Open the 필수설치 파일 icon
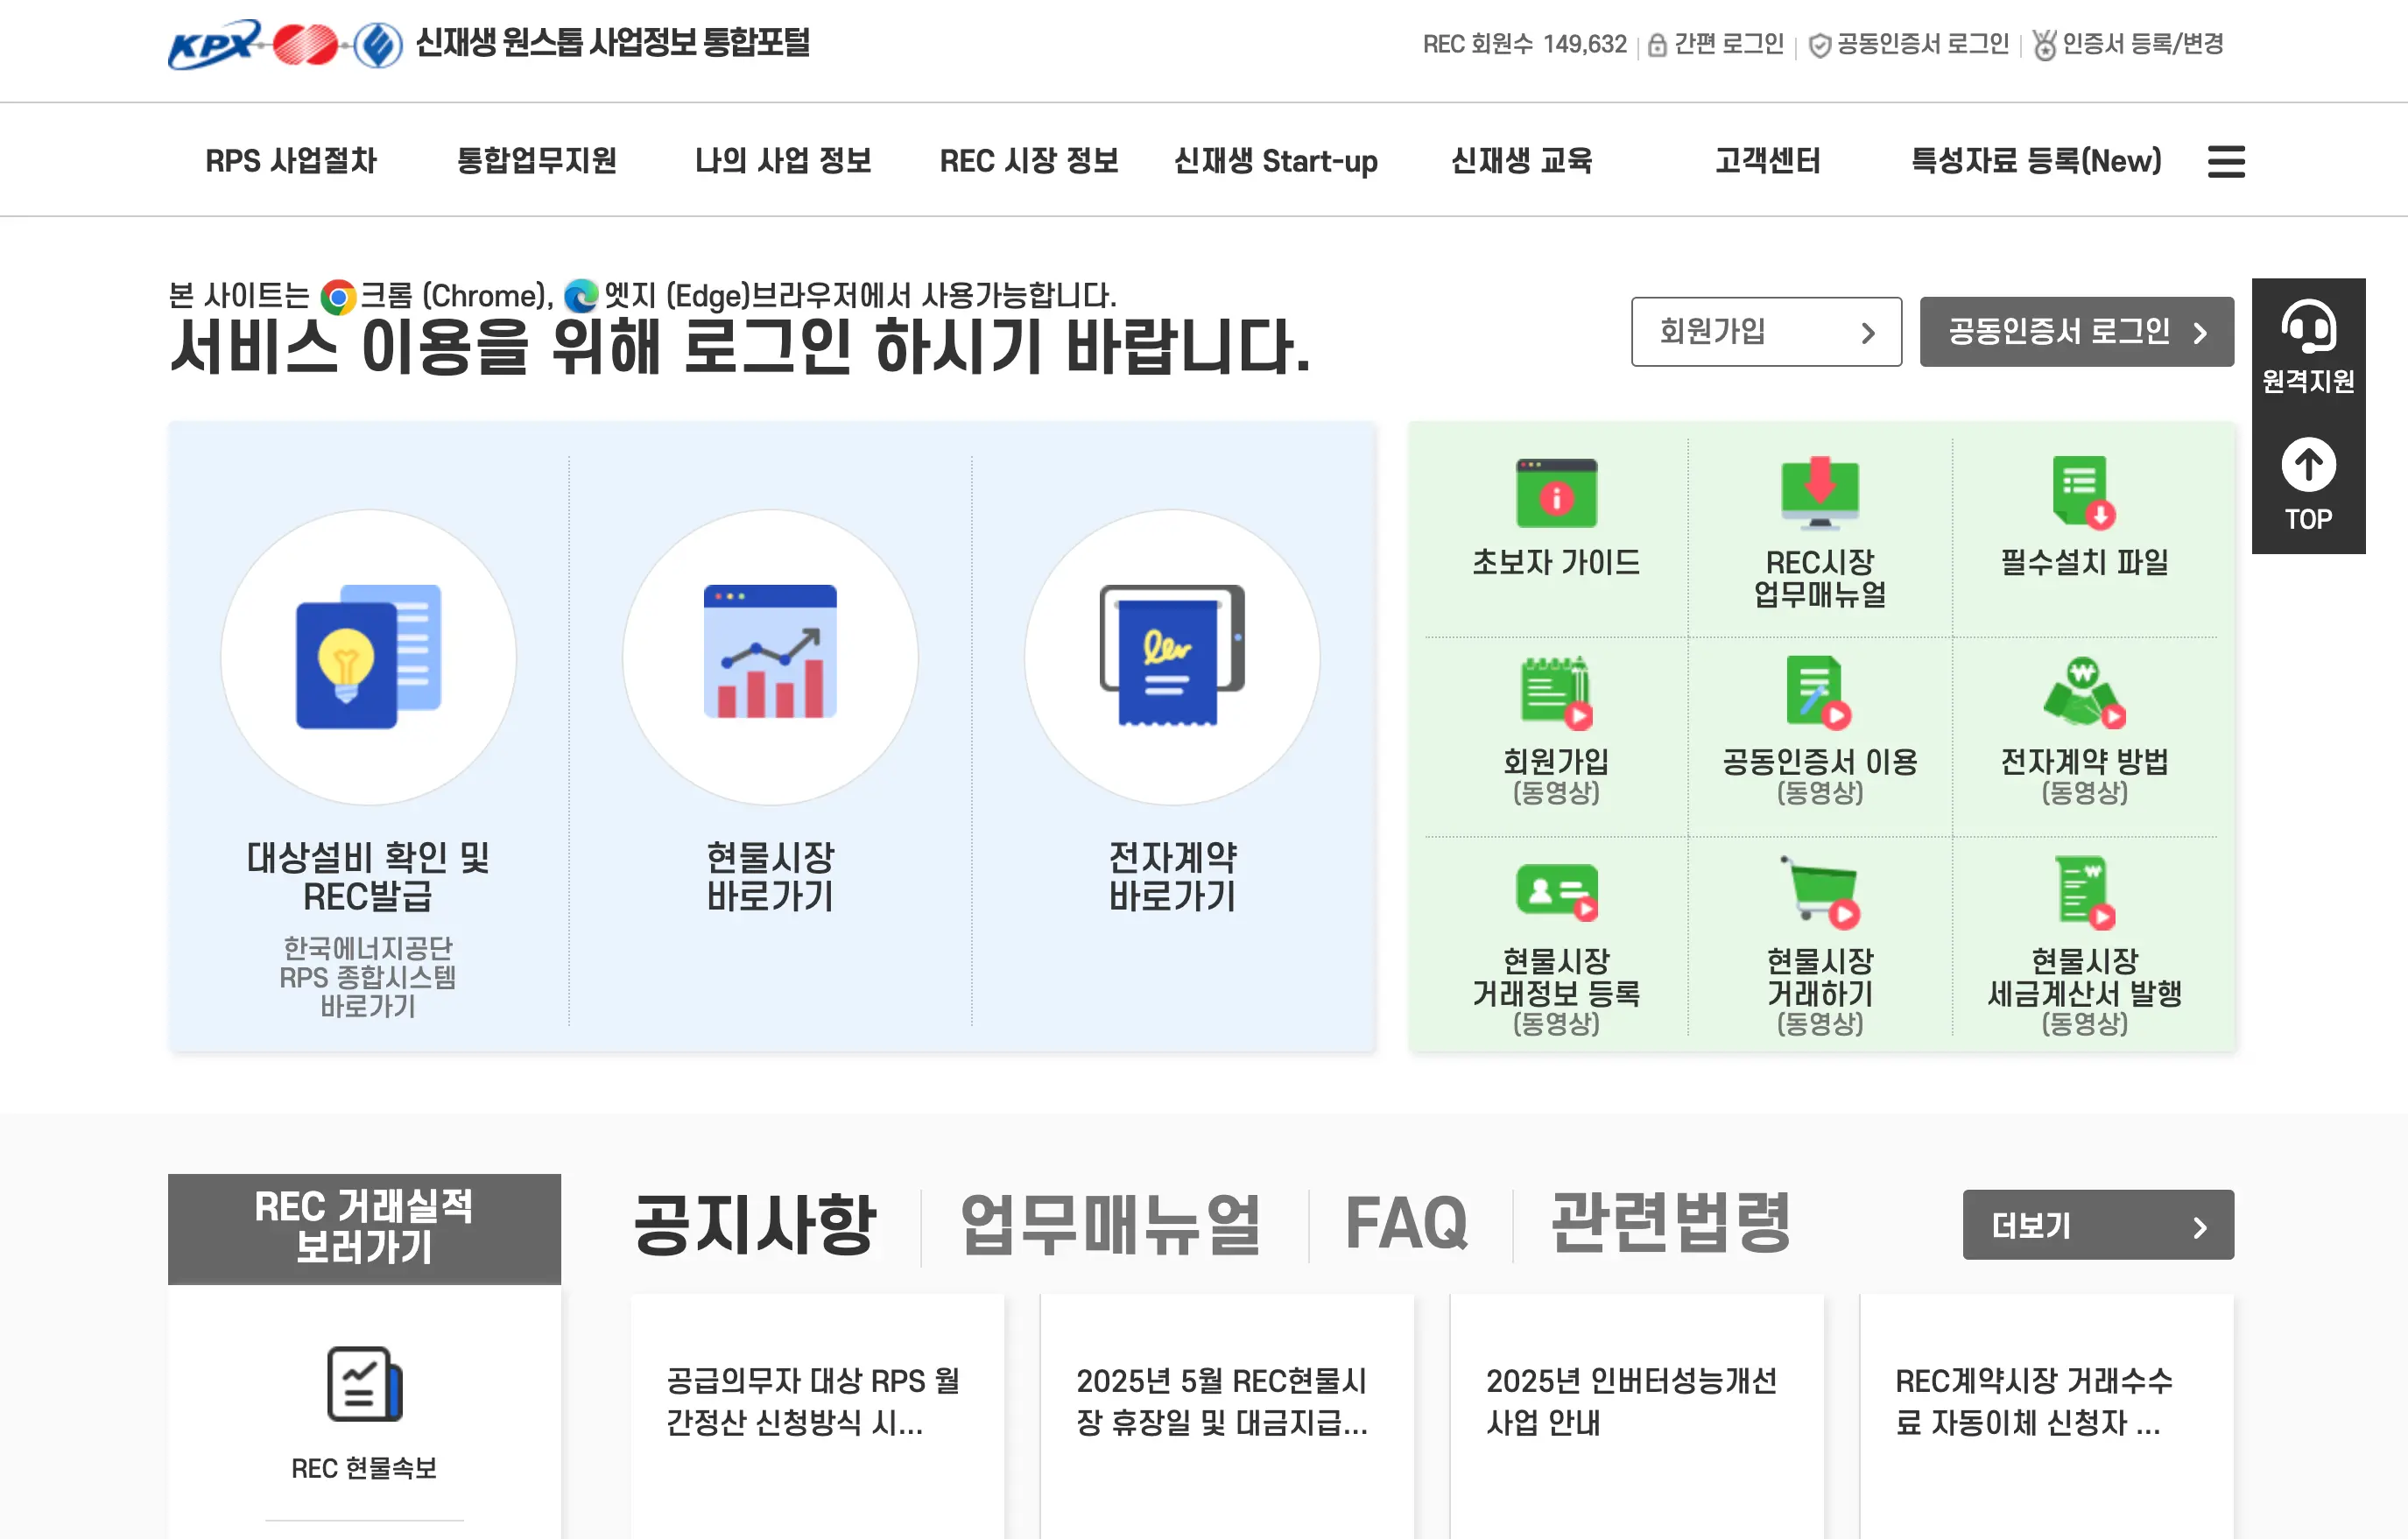This screenshot has height=1539, width=2408. coord(2084,491)
